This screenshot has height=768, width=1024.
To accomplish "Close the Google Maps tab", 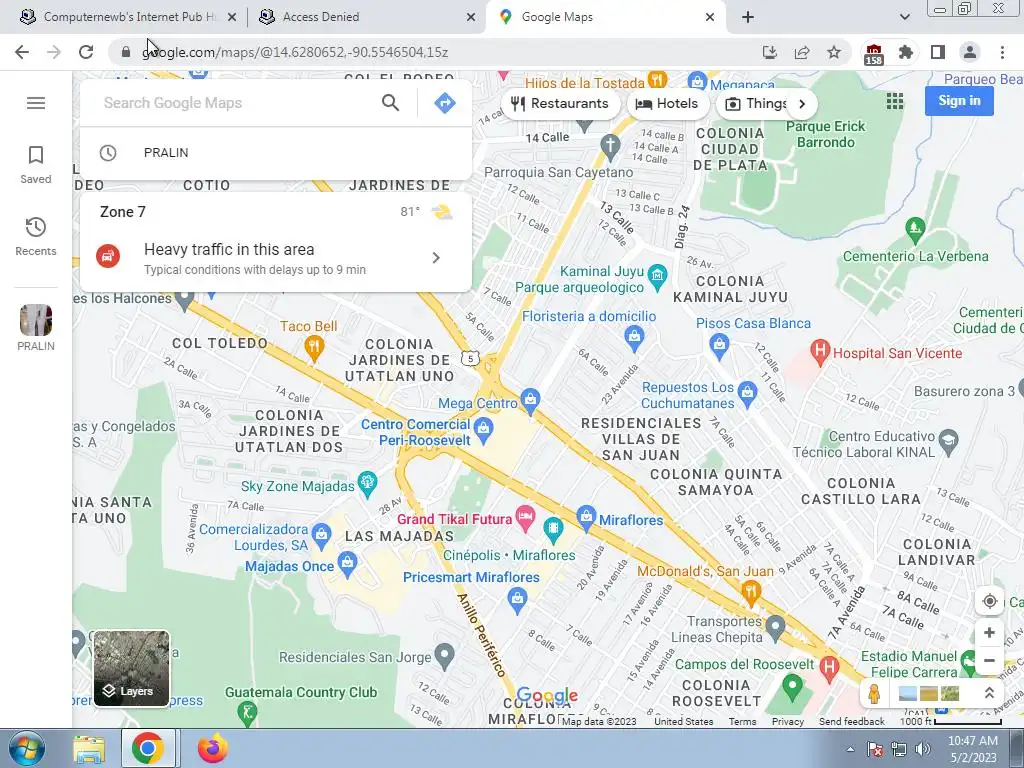I will pos(710,17).
